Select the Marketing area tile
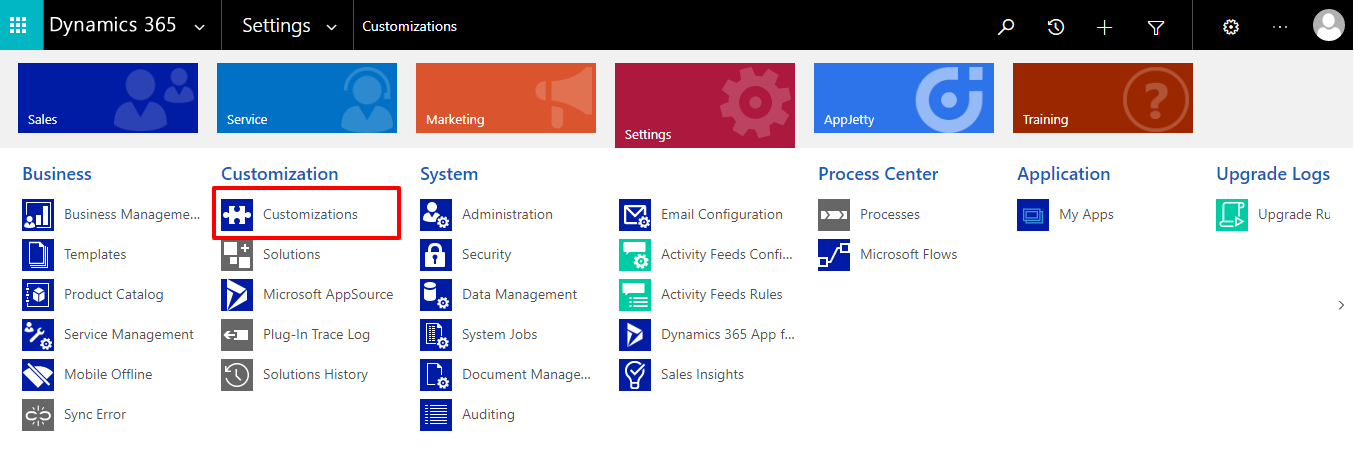Screen dimensions: 1354x455 click(505, 98)
